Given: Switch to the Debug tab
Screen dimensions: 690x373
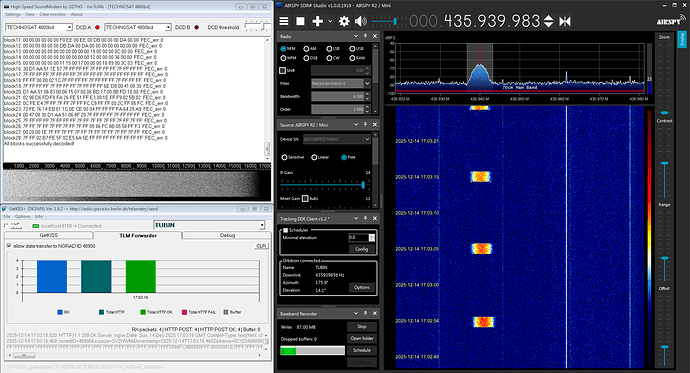Looking at the screenshot, I should pos(227,235).
